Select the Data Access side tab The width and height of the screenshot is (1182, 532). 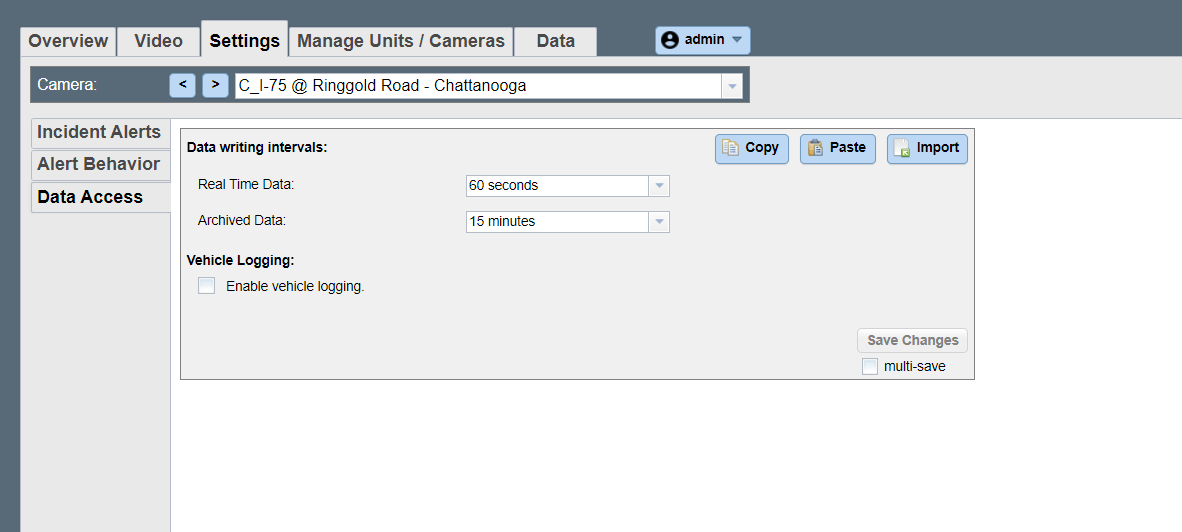click(x=100, y=197)
